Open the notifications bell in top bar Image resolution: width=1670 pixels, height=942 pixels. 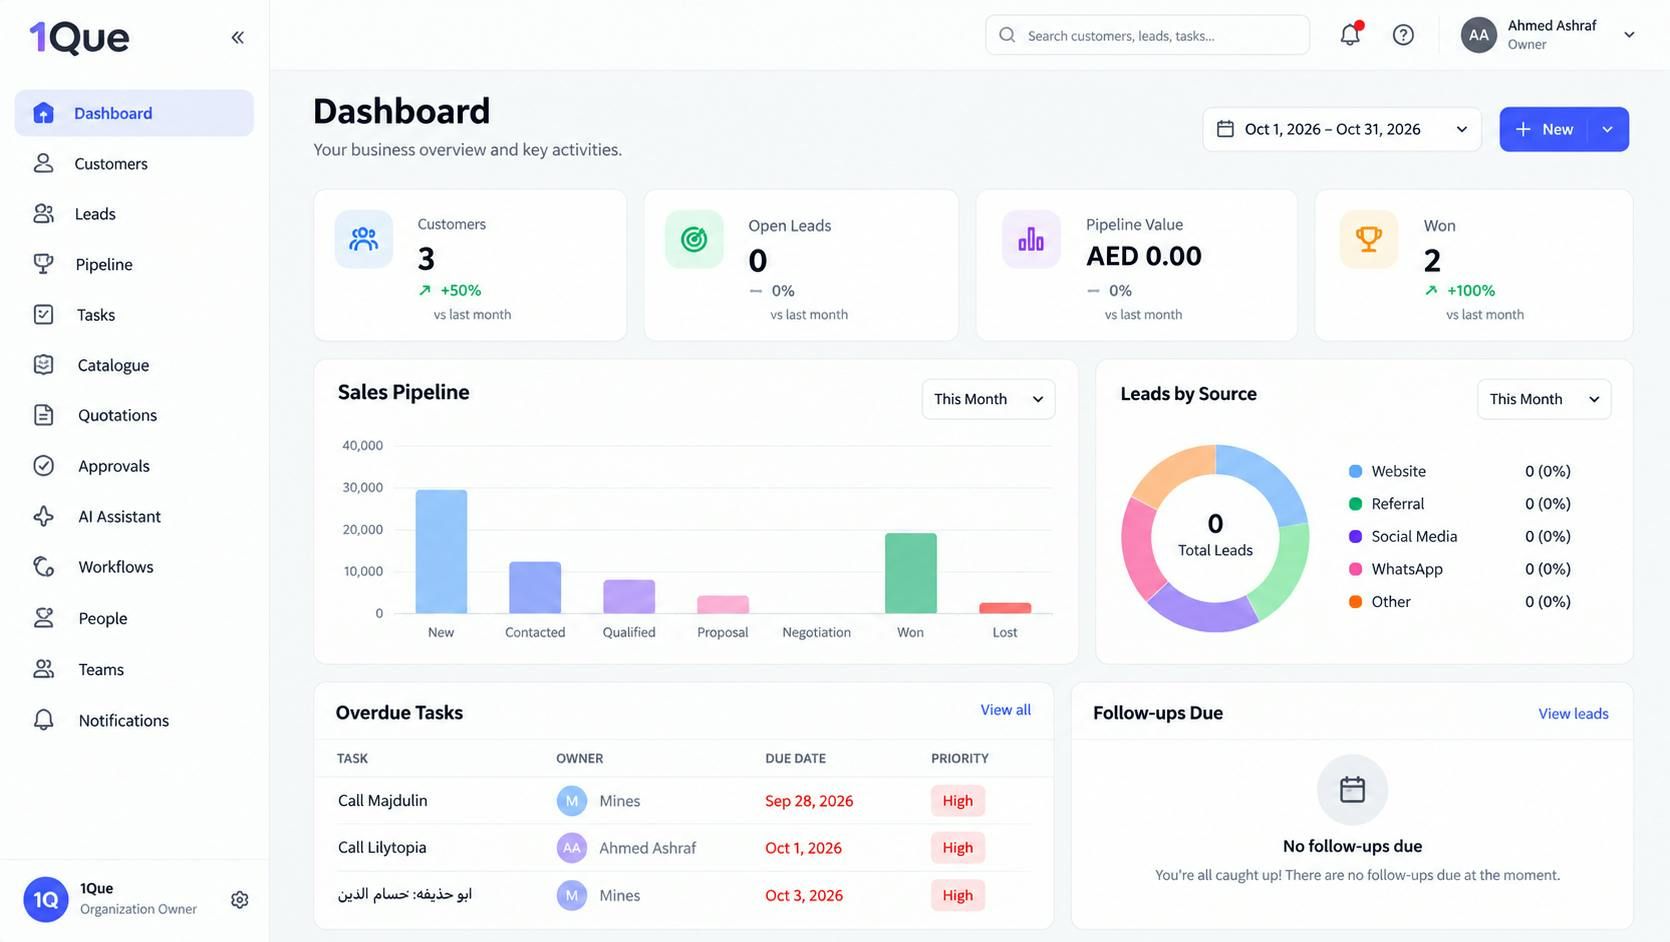click(x=1350, y=35)
